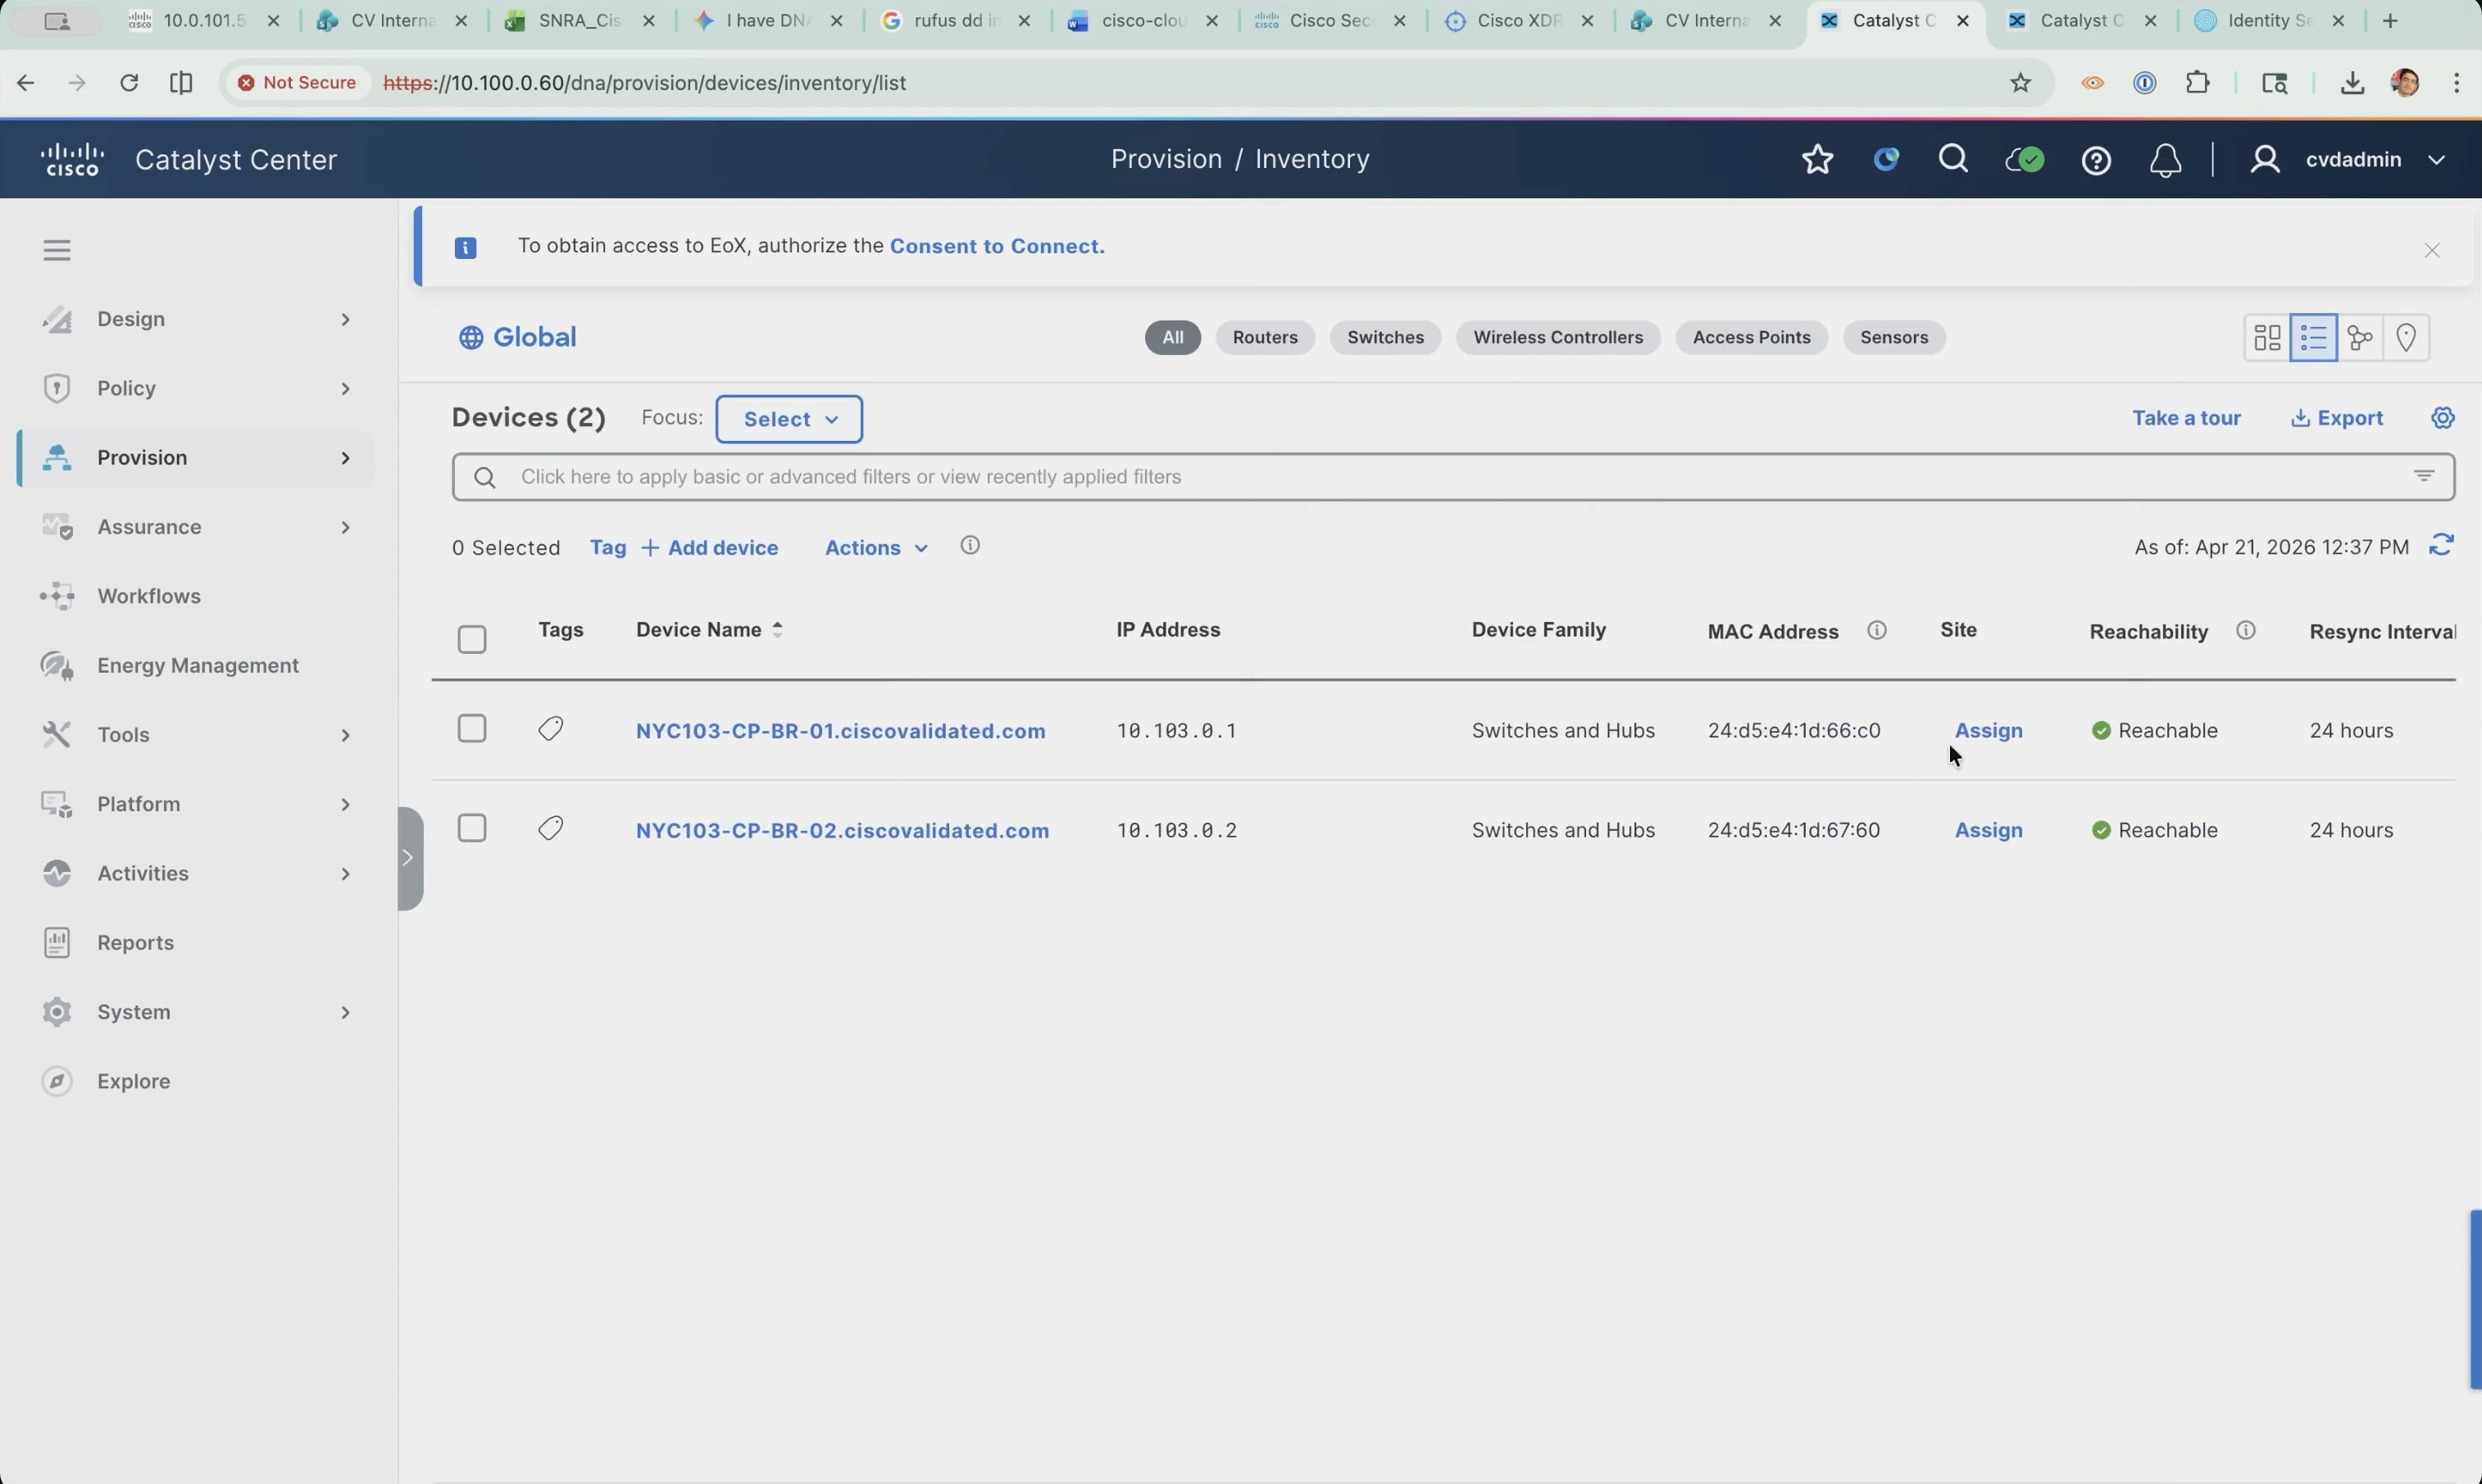Open the table settings gear icon
The image size is (2482, 1484).
[x=2442, y=418]
